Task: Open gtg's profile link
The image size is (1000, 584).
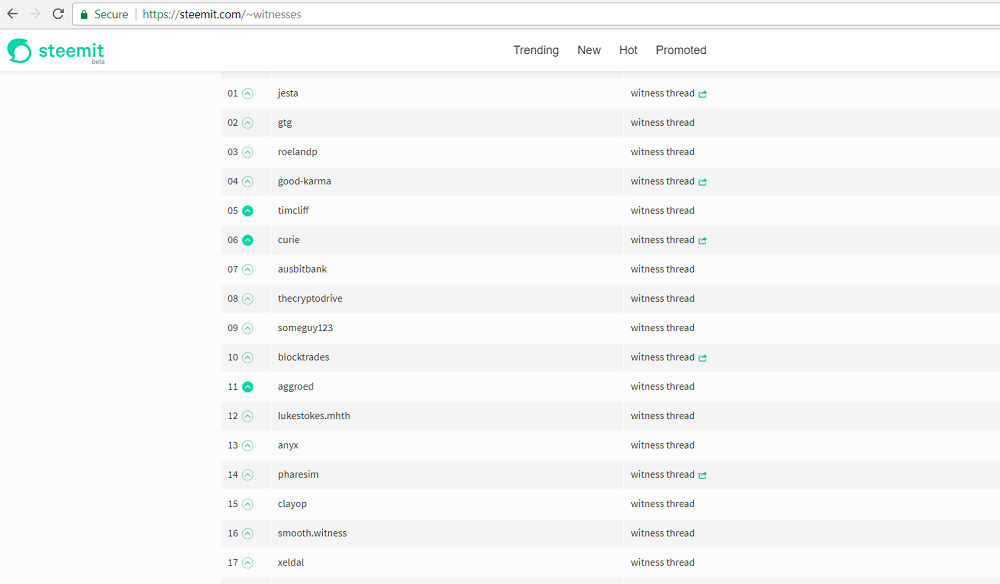Action: (284, 122)
